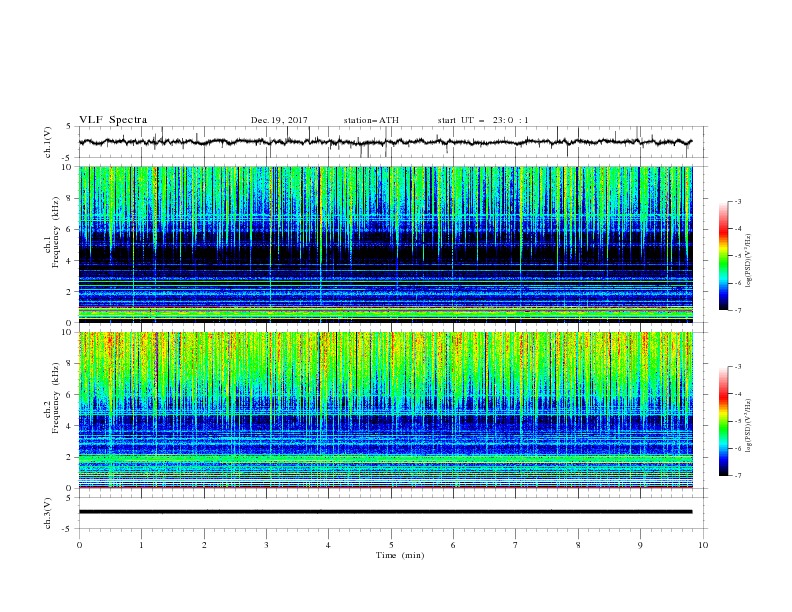Click the "2" kHz tick of ch.2 spectrogram
Image resolution: width=792 pixels, height=612 pixels.
click(69, 457)
